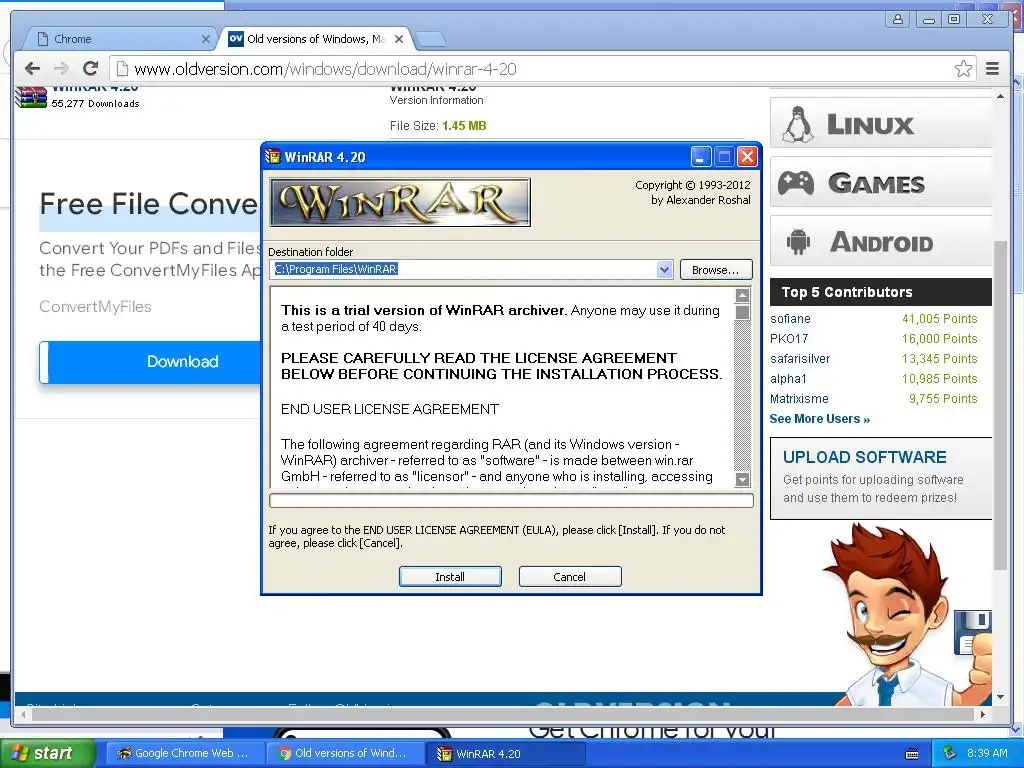The image size is (1024, 768).
Task: Expand the Destination folder dropdown
Action: point(665,269)
